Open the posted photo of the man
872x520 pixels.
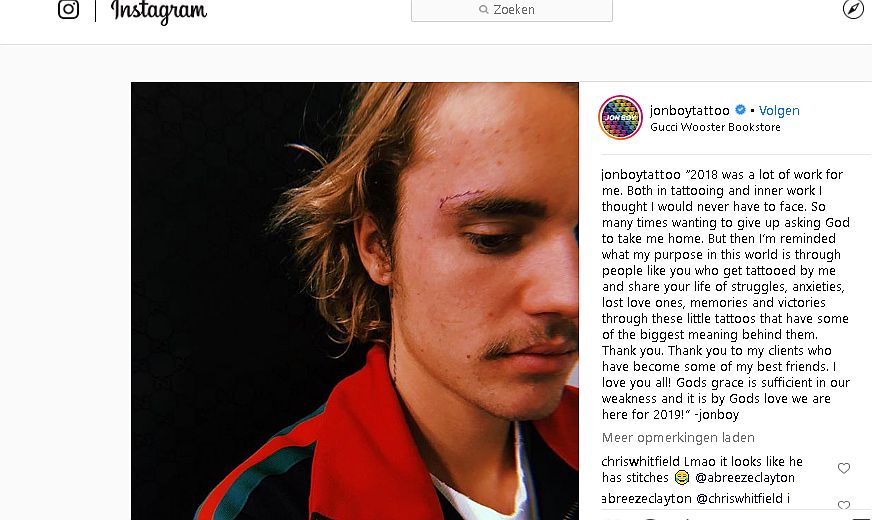pos(355,301)
